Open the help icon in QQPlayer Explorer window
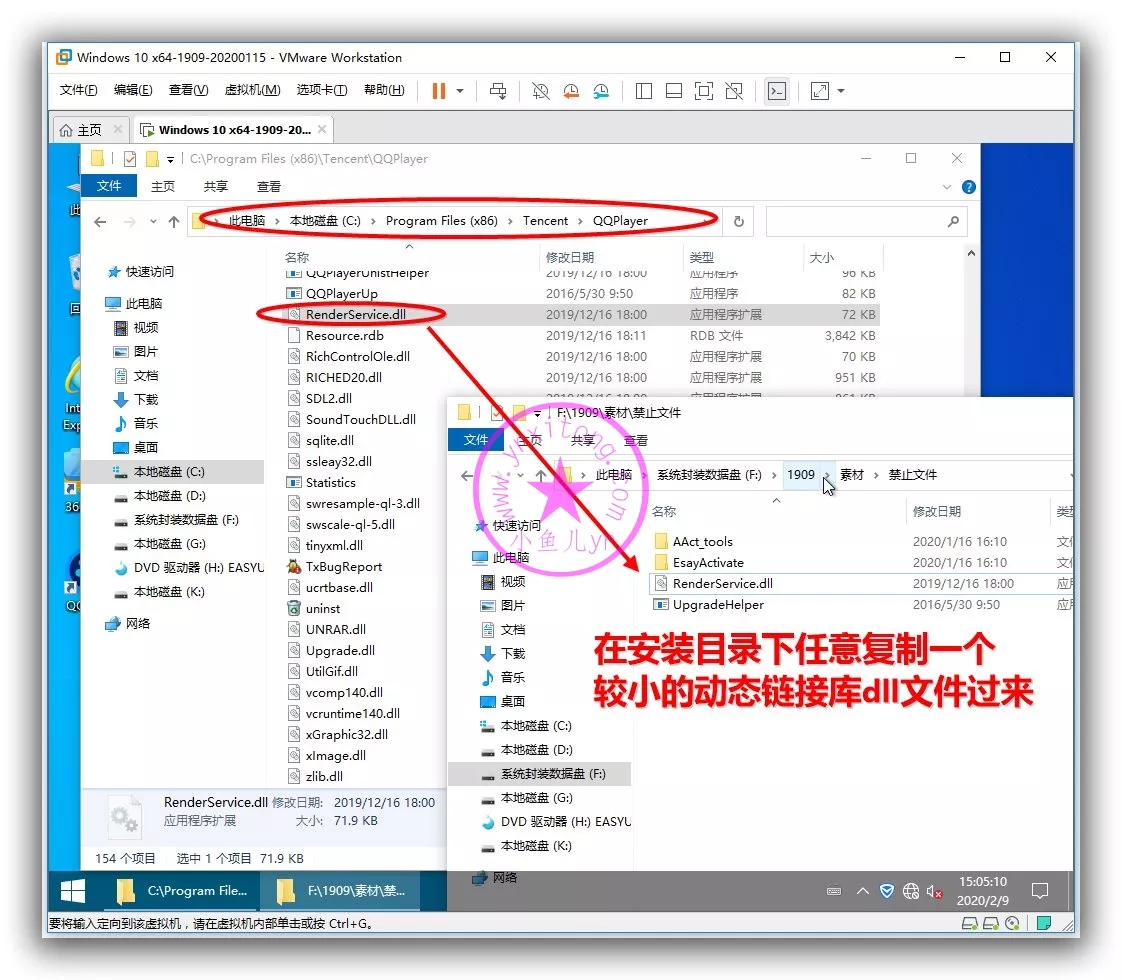This screenshot has width=1122, height=980. tap(968, 187)
